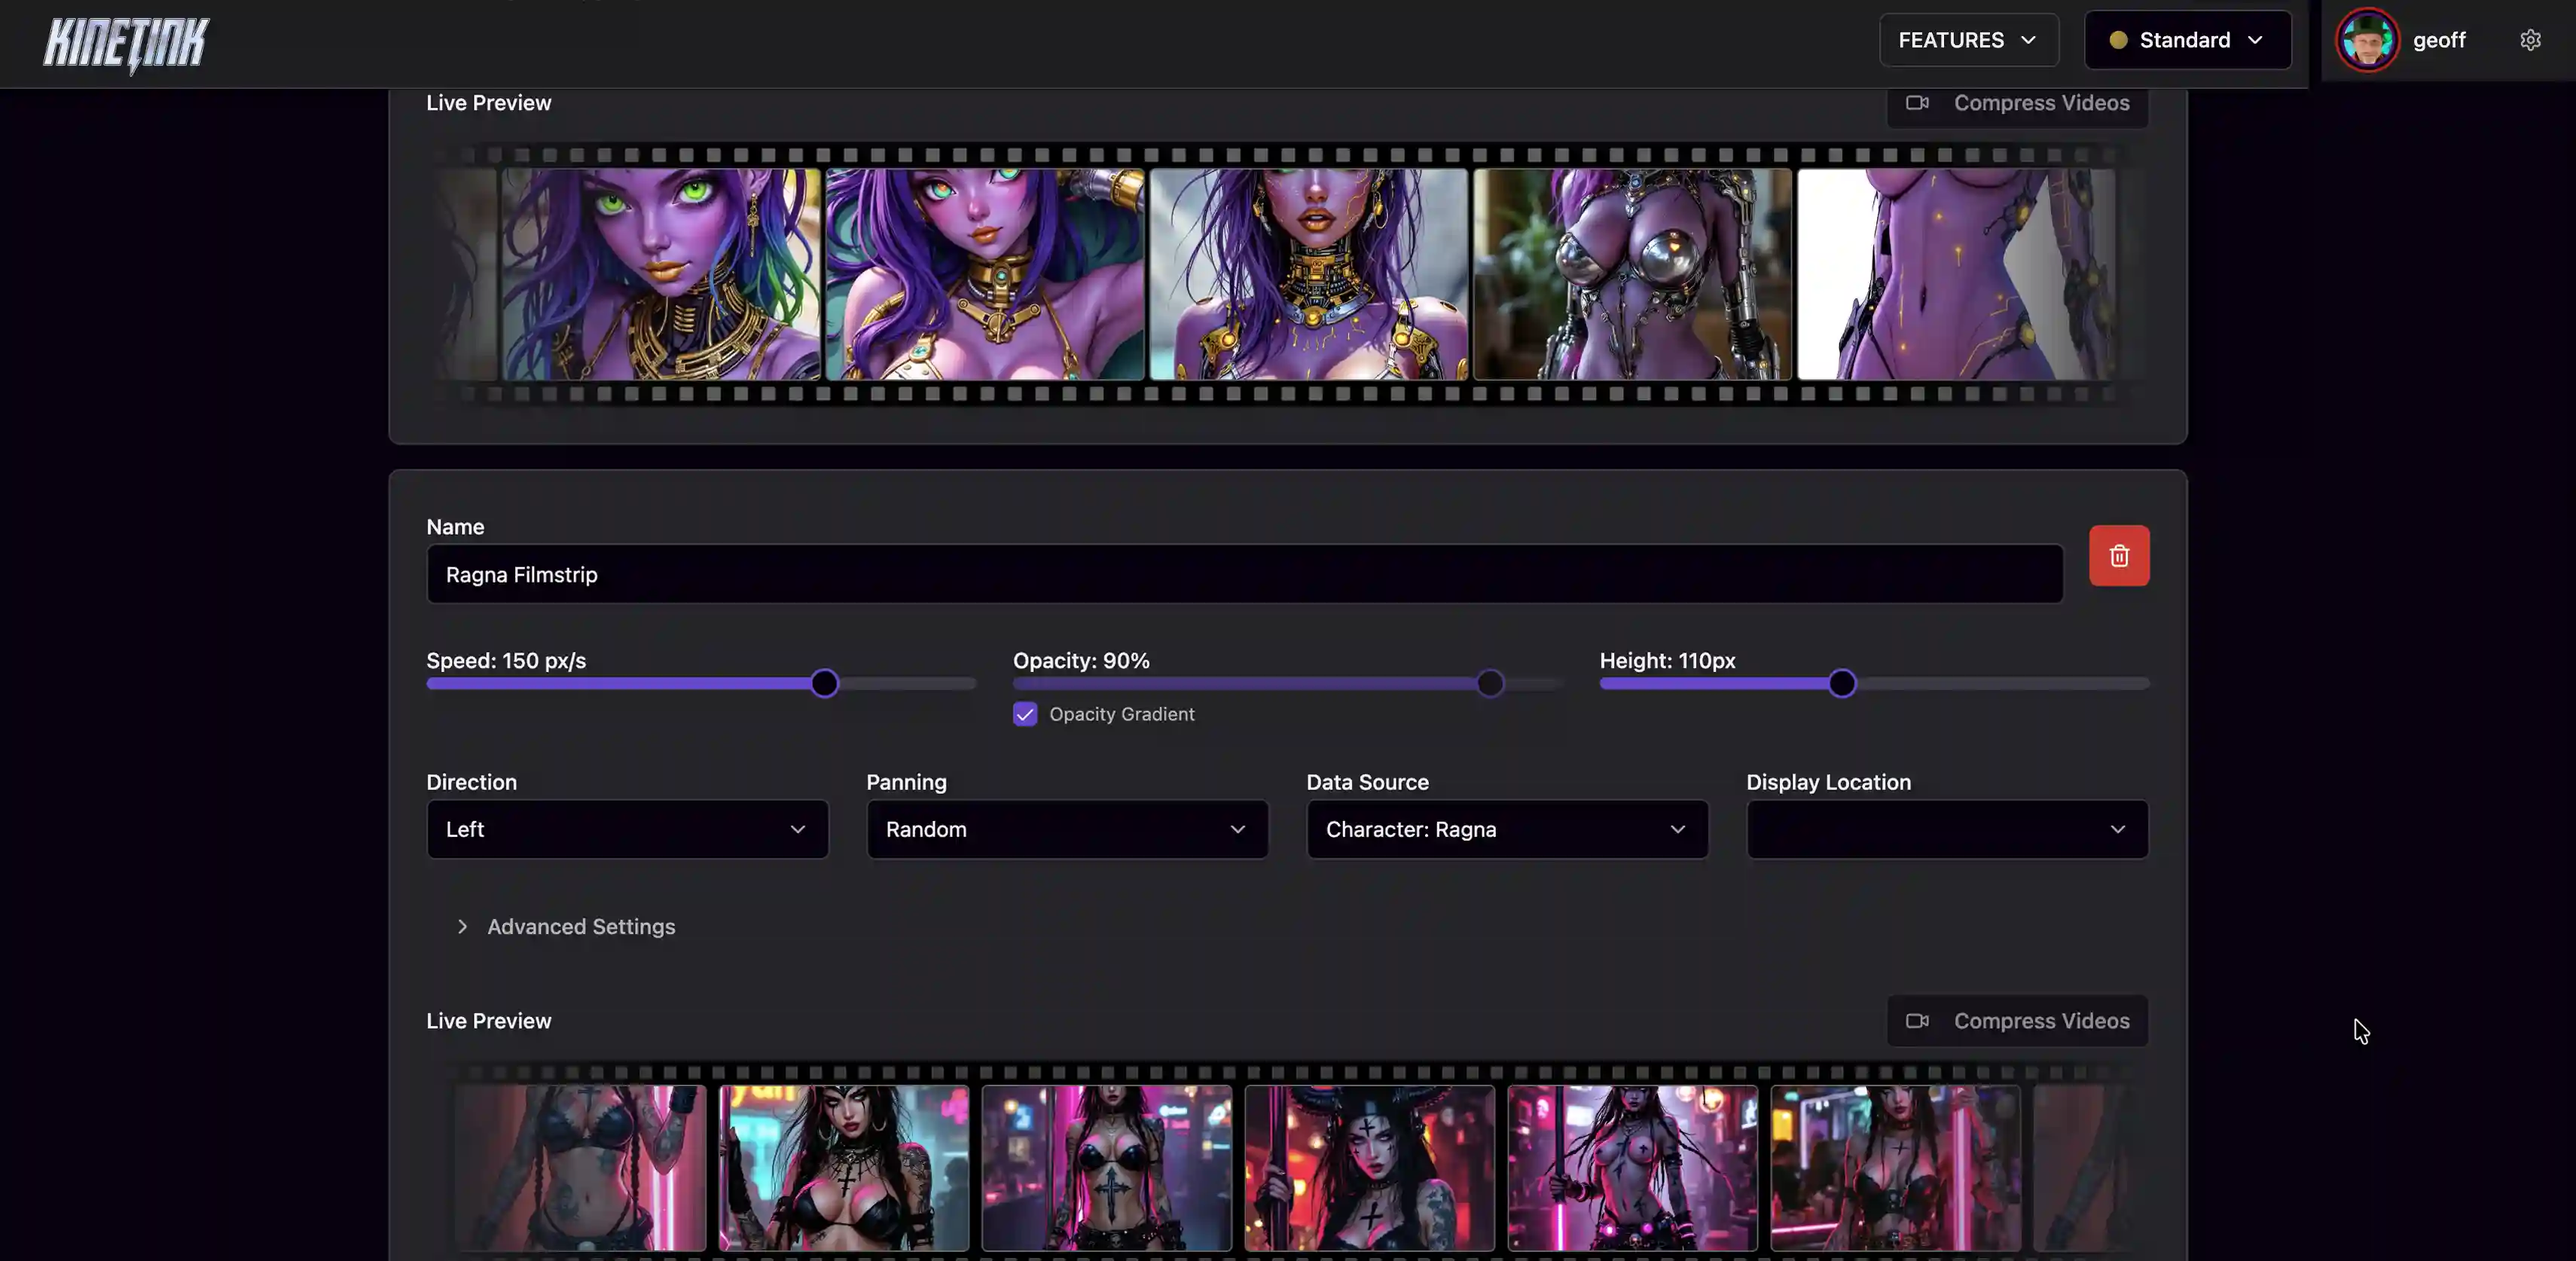Delete the Ragna Filmstrip with trash icon
The image size is (2576, 1261).
pos(2118,556)
